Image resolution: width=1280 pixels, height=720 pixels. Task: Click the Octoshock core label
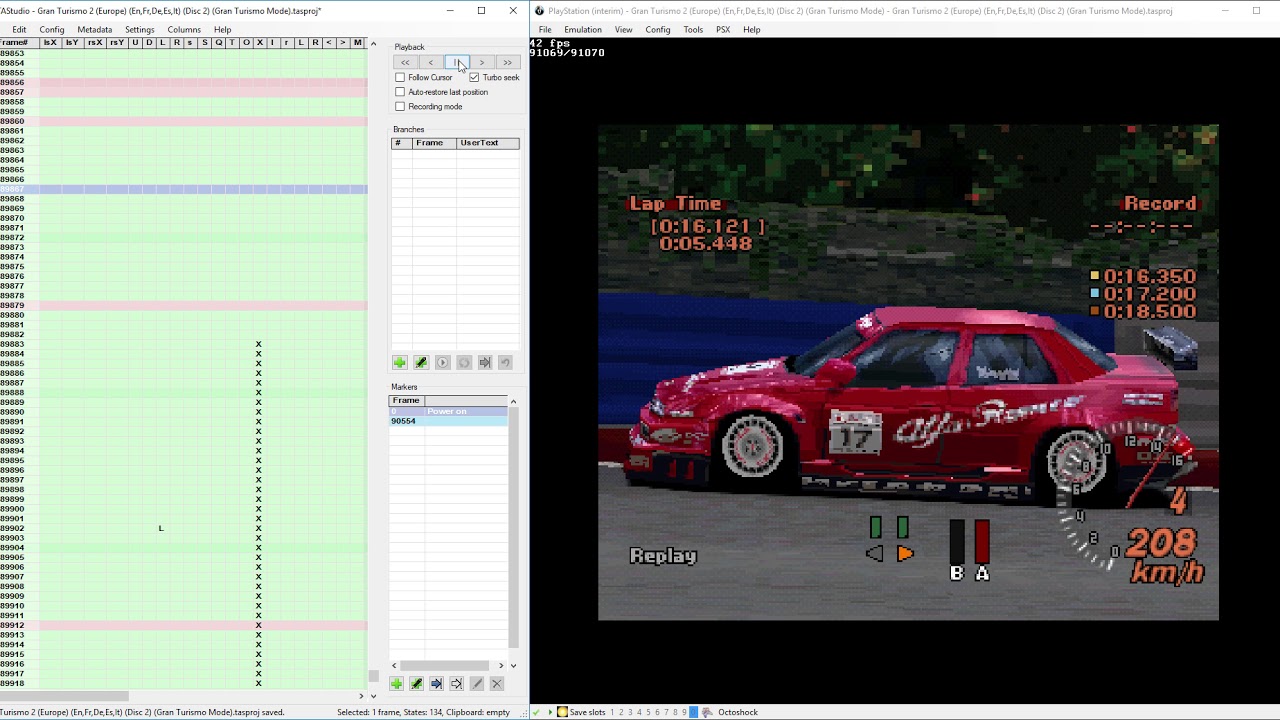[x=737, y=712]
